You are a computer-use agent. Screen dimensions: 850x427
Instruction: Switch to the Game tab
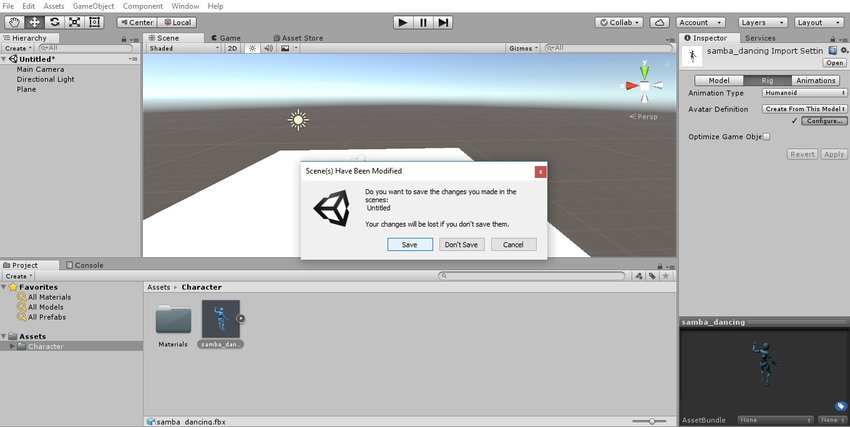(226, 38)
